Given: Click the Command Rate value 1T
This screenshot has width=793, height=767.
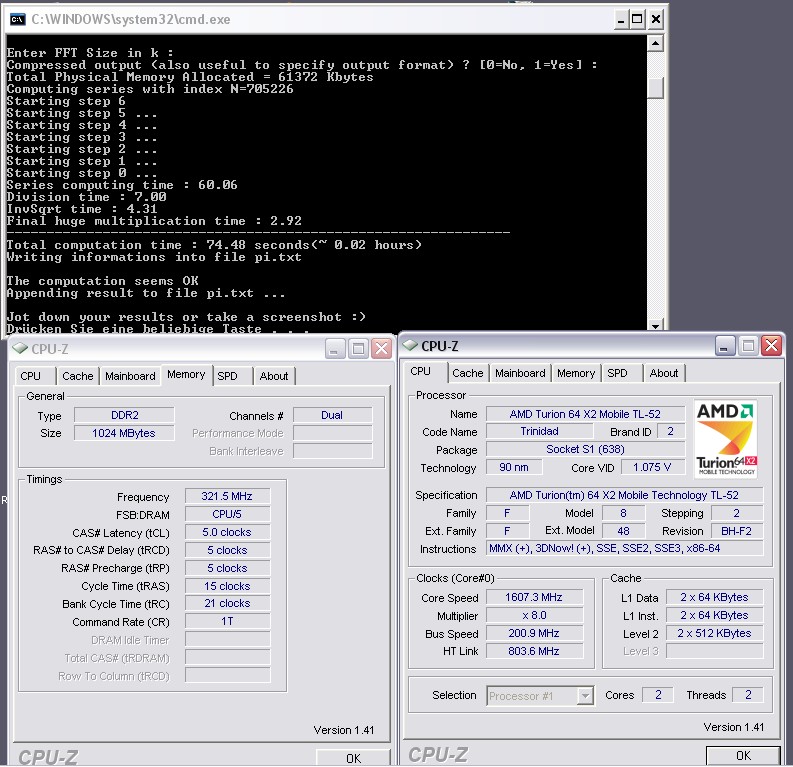Looking at the screenshot, I should point(228,621).
